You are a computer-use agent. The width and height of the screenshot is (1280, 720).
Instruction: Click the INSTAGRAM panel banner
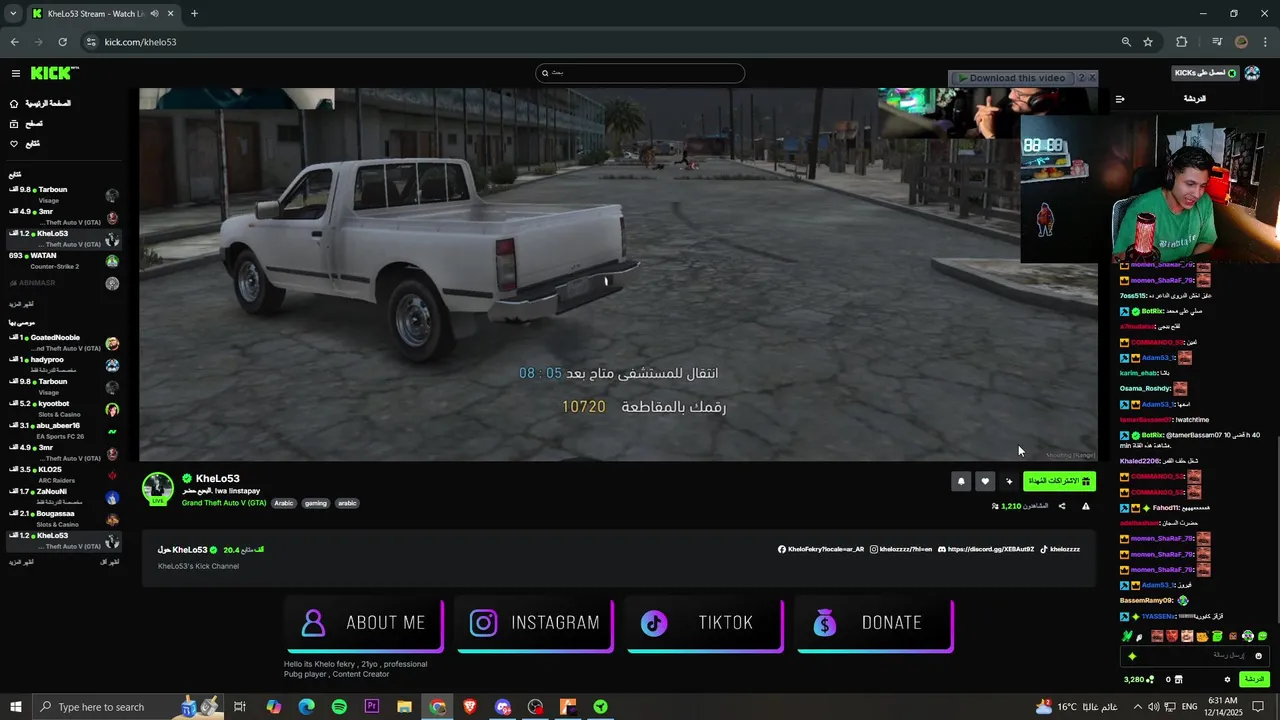pos(535,624)
